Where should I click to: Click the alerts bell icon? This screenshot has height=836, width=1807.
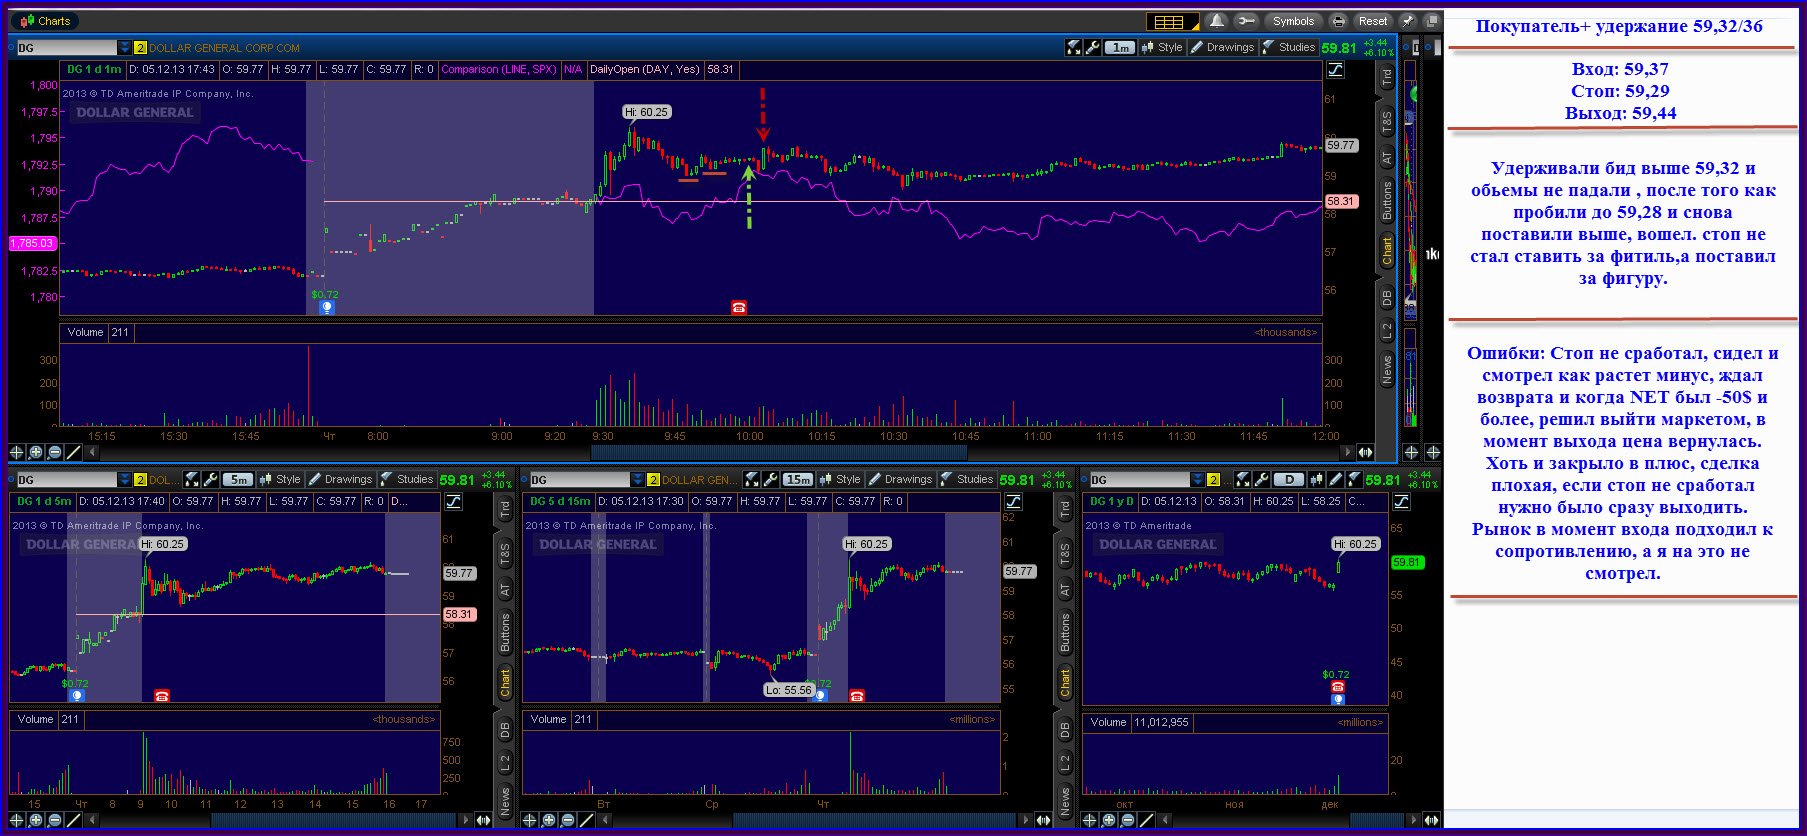(x=1216, y=21)
